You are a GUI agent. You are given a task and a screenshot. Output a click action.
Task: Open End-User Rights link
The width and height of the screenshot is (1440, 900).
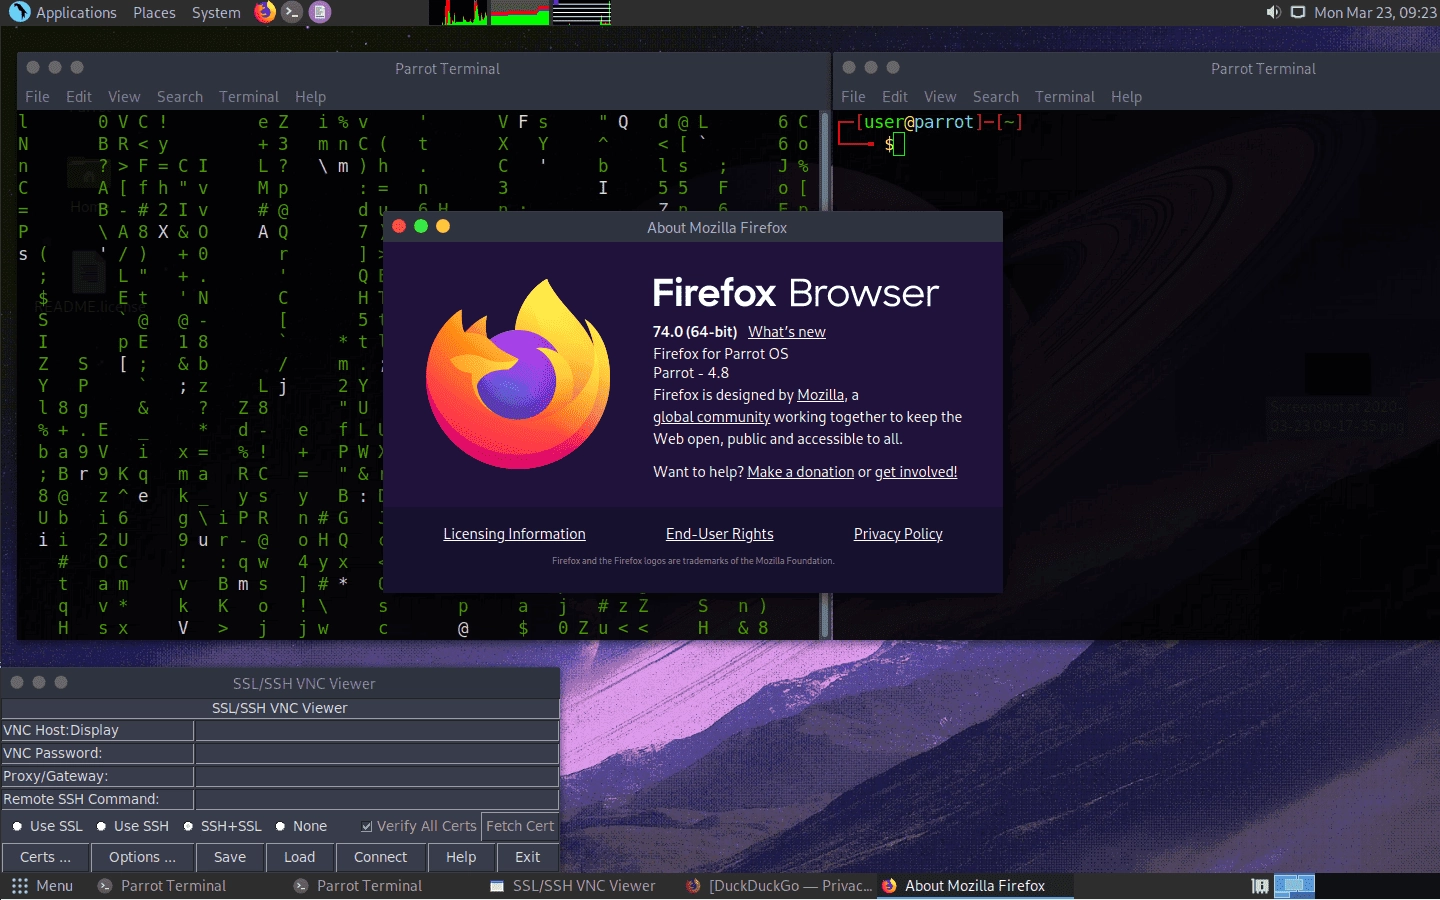point(720,534)
